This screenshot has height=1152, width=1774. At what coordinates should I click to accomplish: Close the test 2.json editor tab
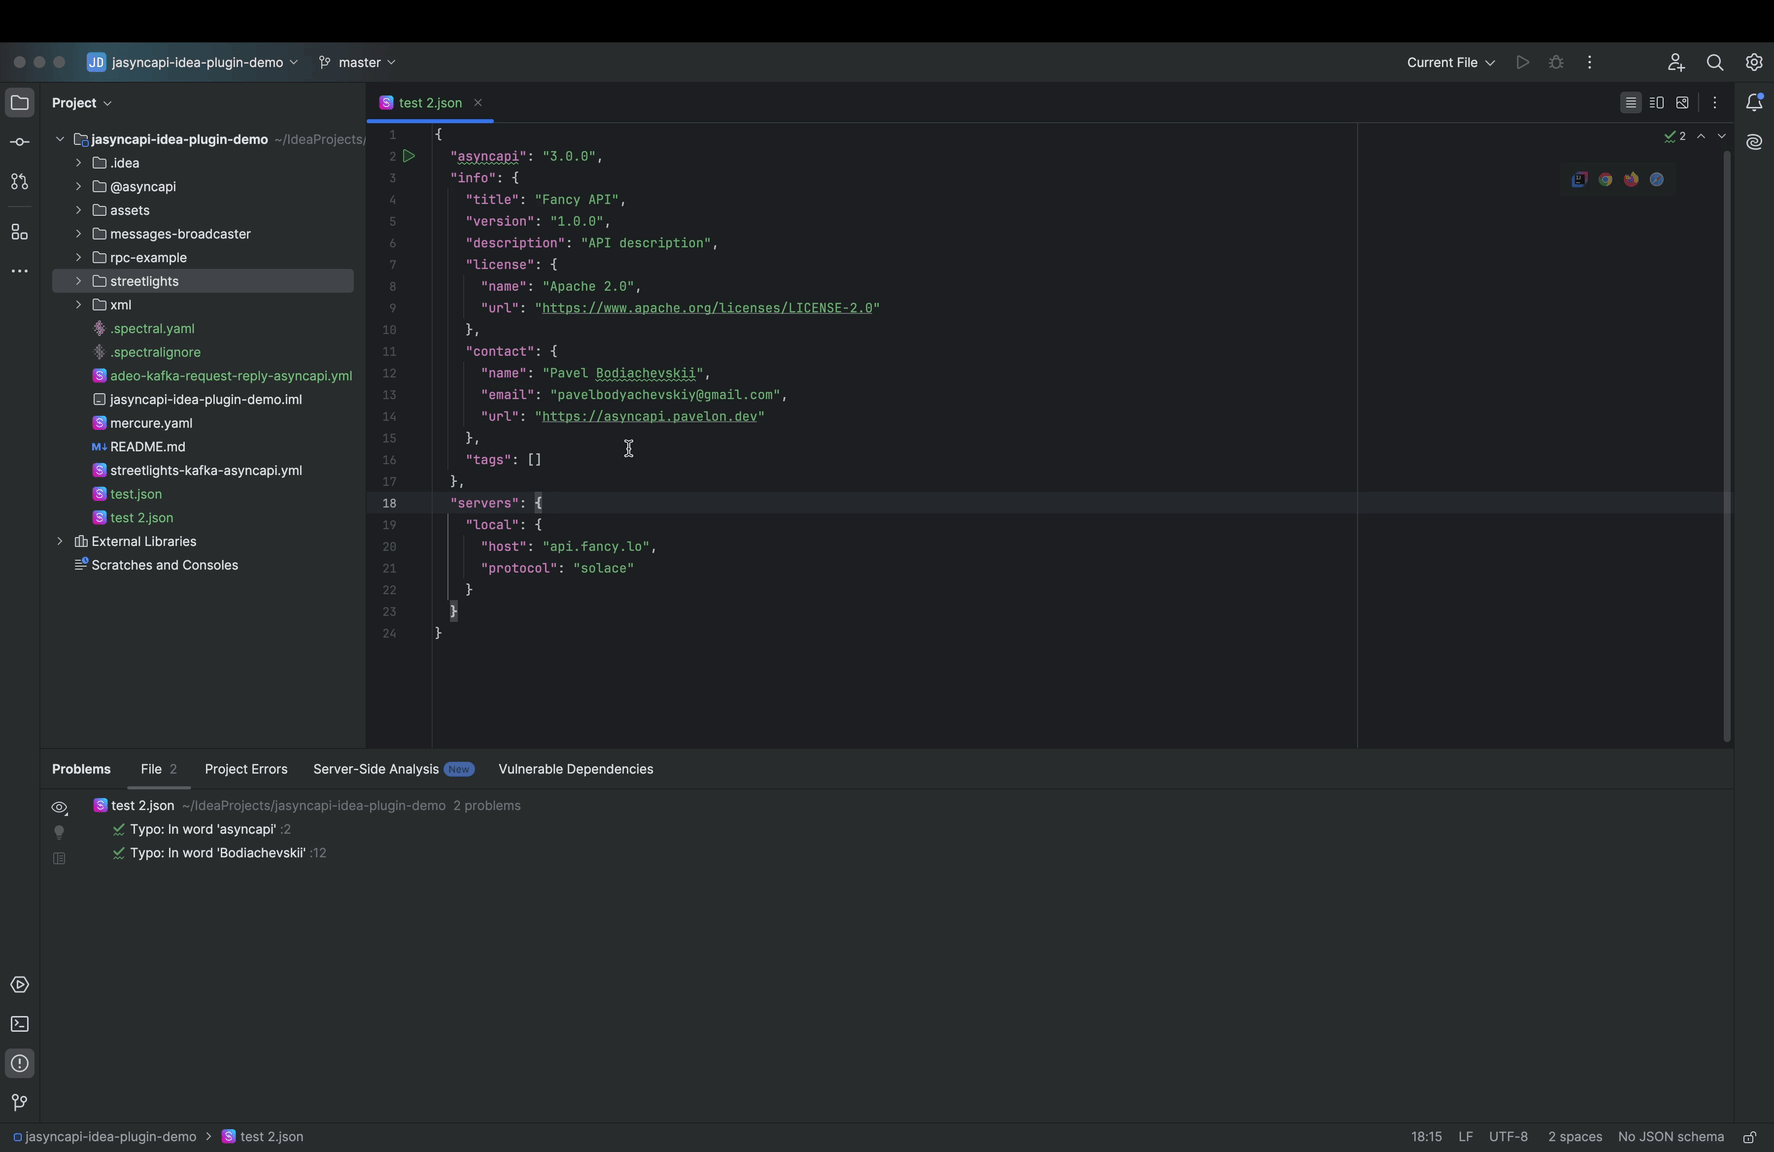pos(478,103)
